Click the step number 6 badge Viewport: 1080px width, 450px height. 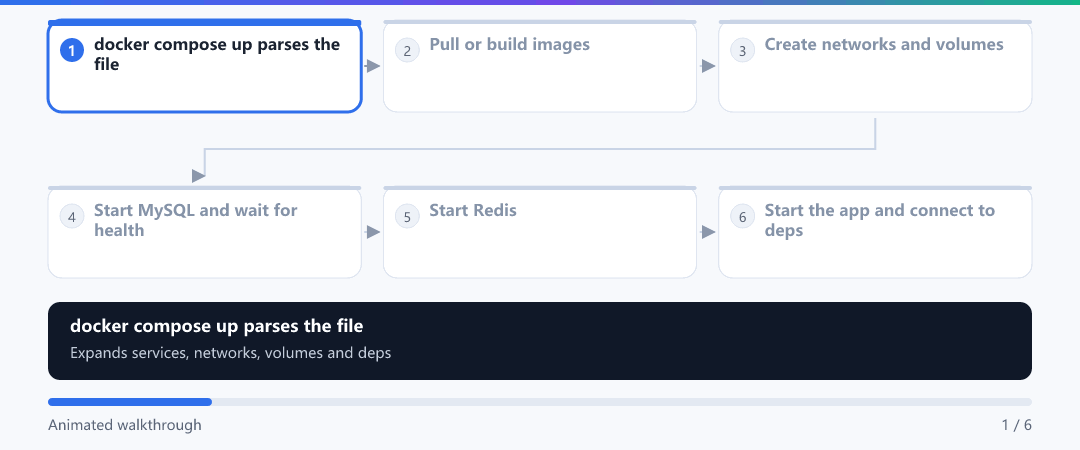(x=742, y=216)
